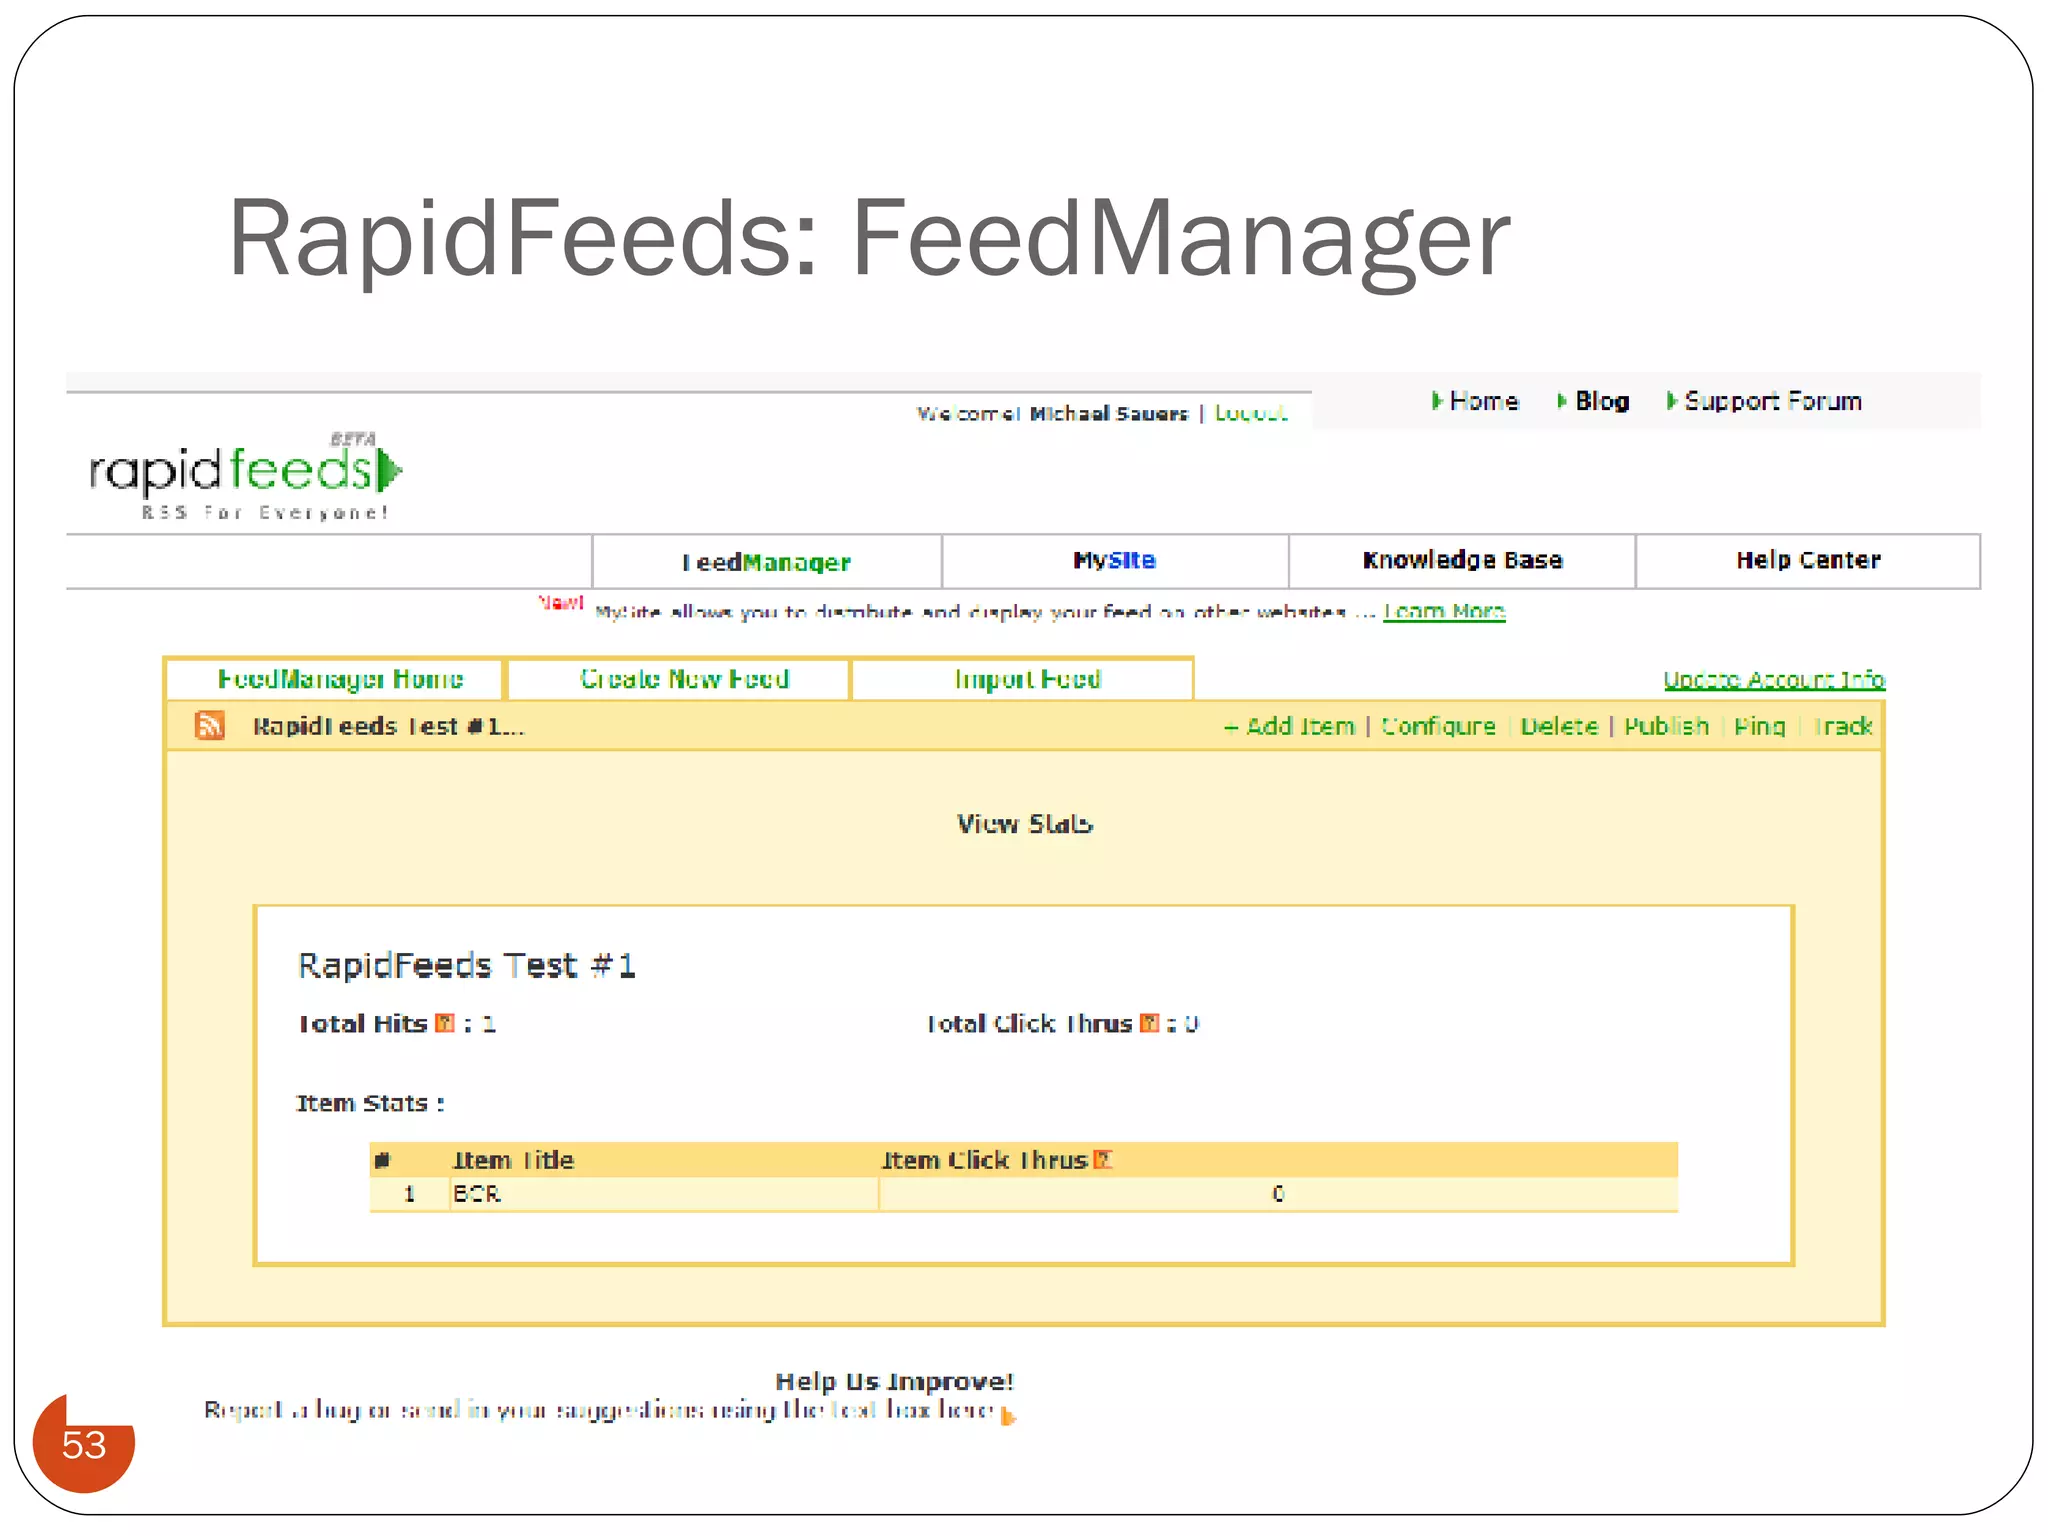Viewport: 2048px width, 1536px height.
Task: Click the BCR item title cell
Action: [x=663, y=1194]
